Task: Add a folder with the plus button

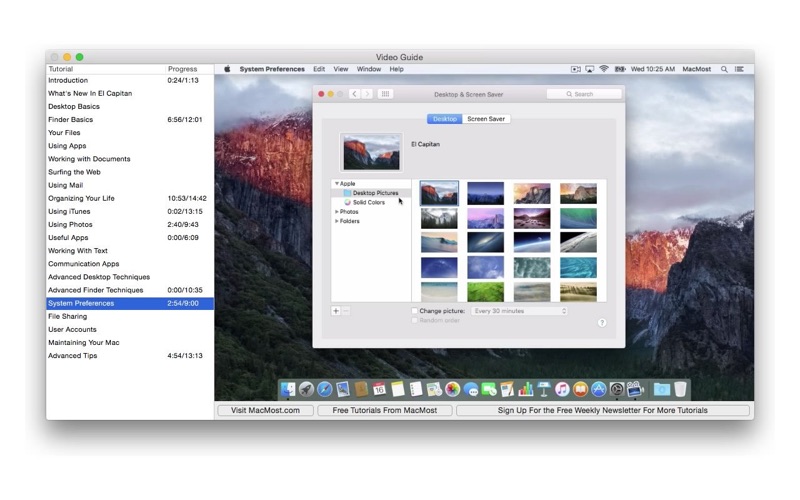Action: 336,311
